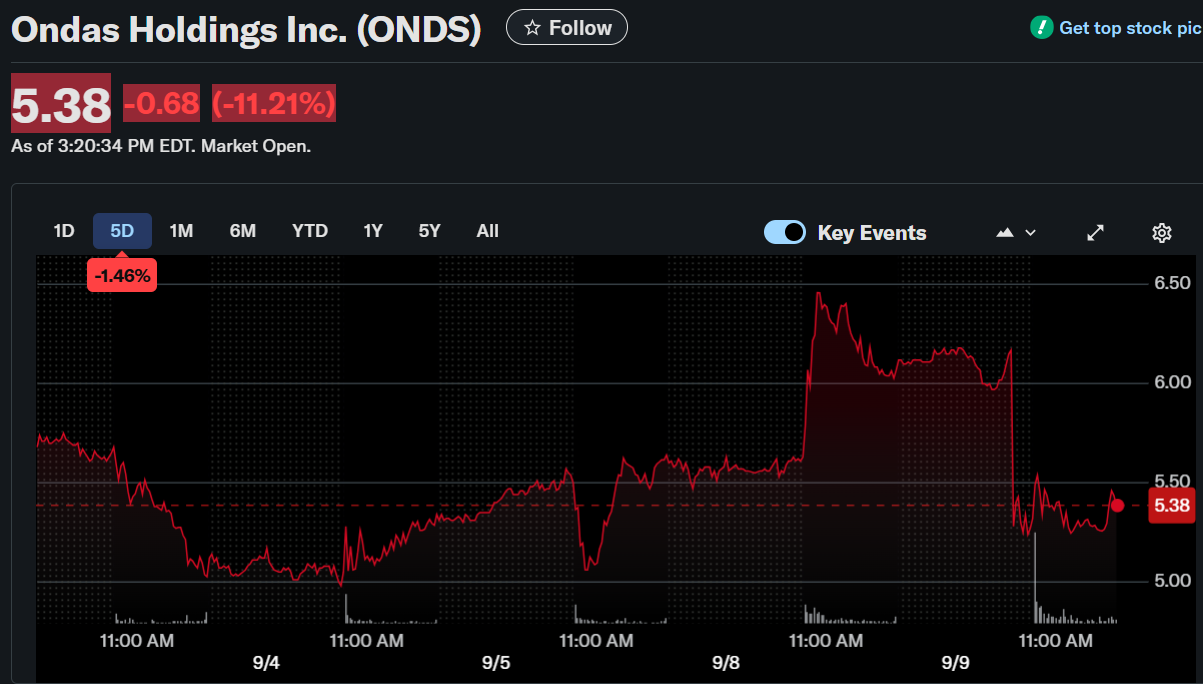1203x684 pixels.
Task: Show the All time range chart
Action: 488,231
